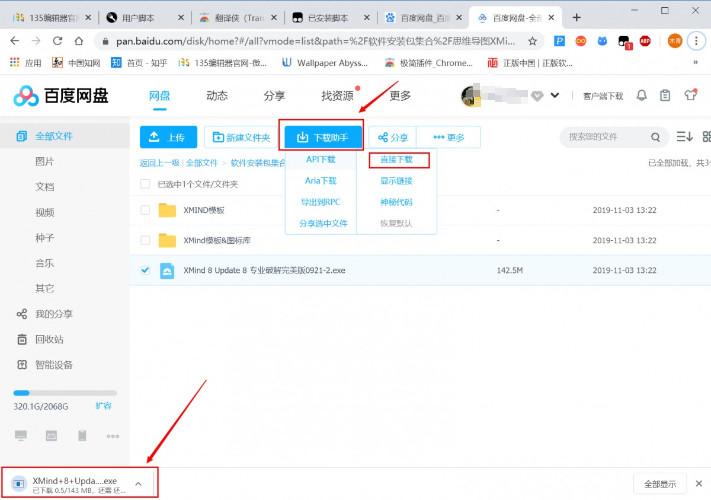The image size is (711, 500).
Task: Open the toolbar 更多 three-dots menu
Action: pos(448,137)
